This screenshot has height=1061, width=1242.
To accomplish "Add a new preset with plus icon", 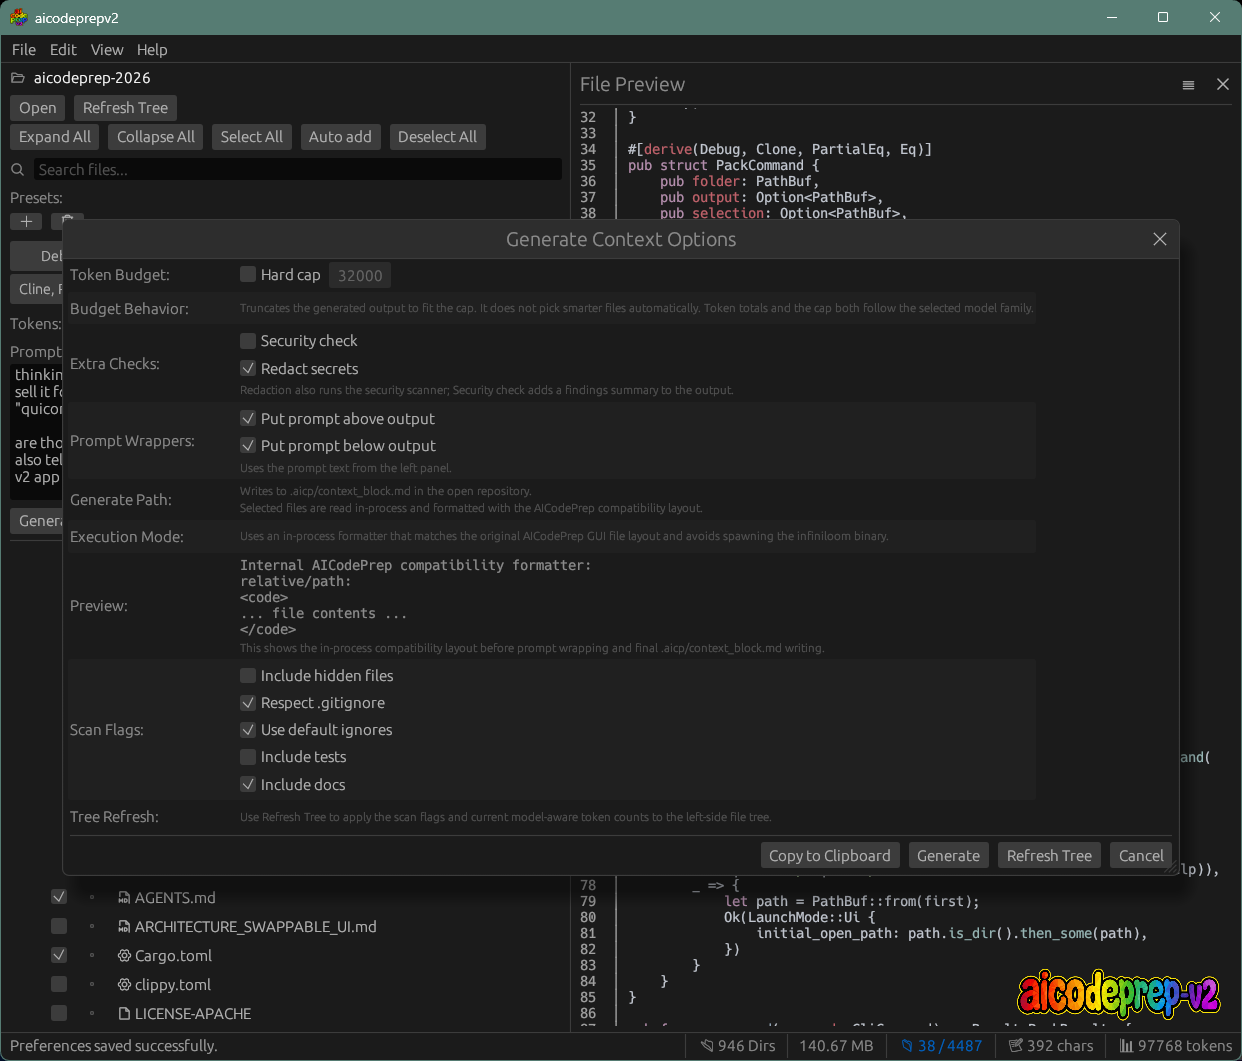I will point(26,221).
